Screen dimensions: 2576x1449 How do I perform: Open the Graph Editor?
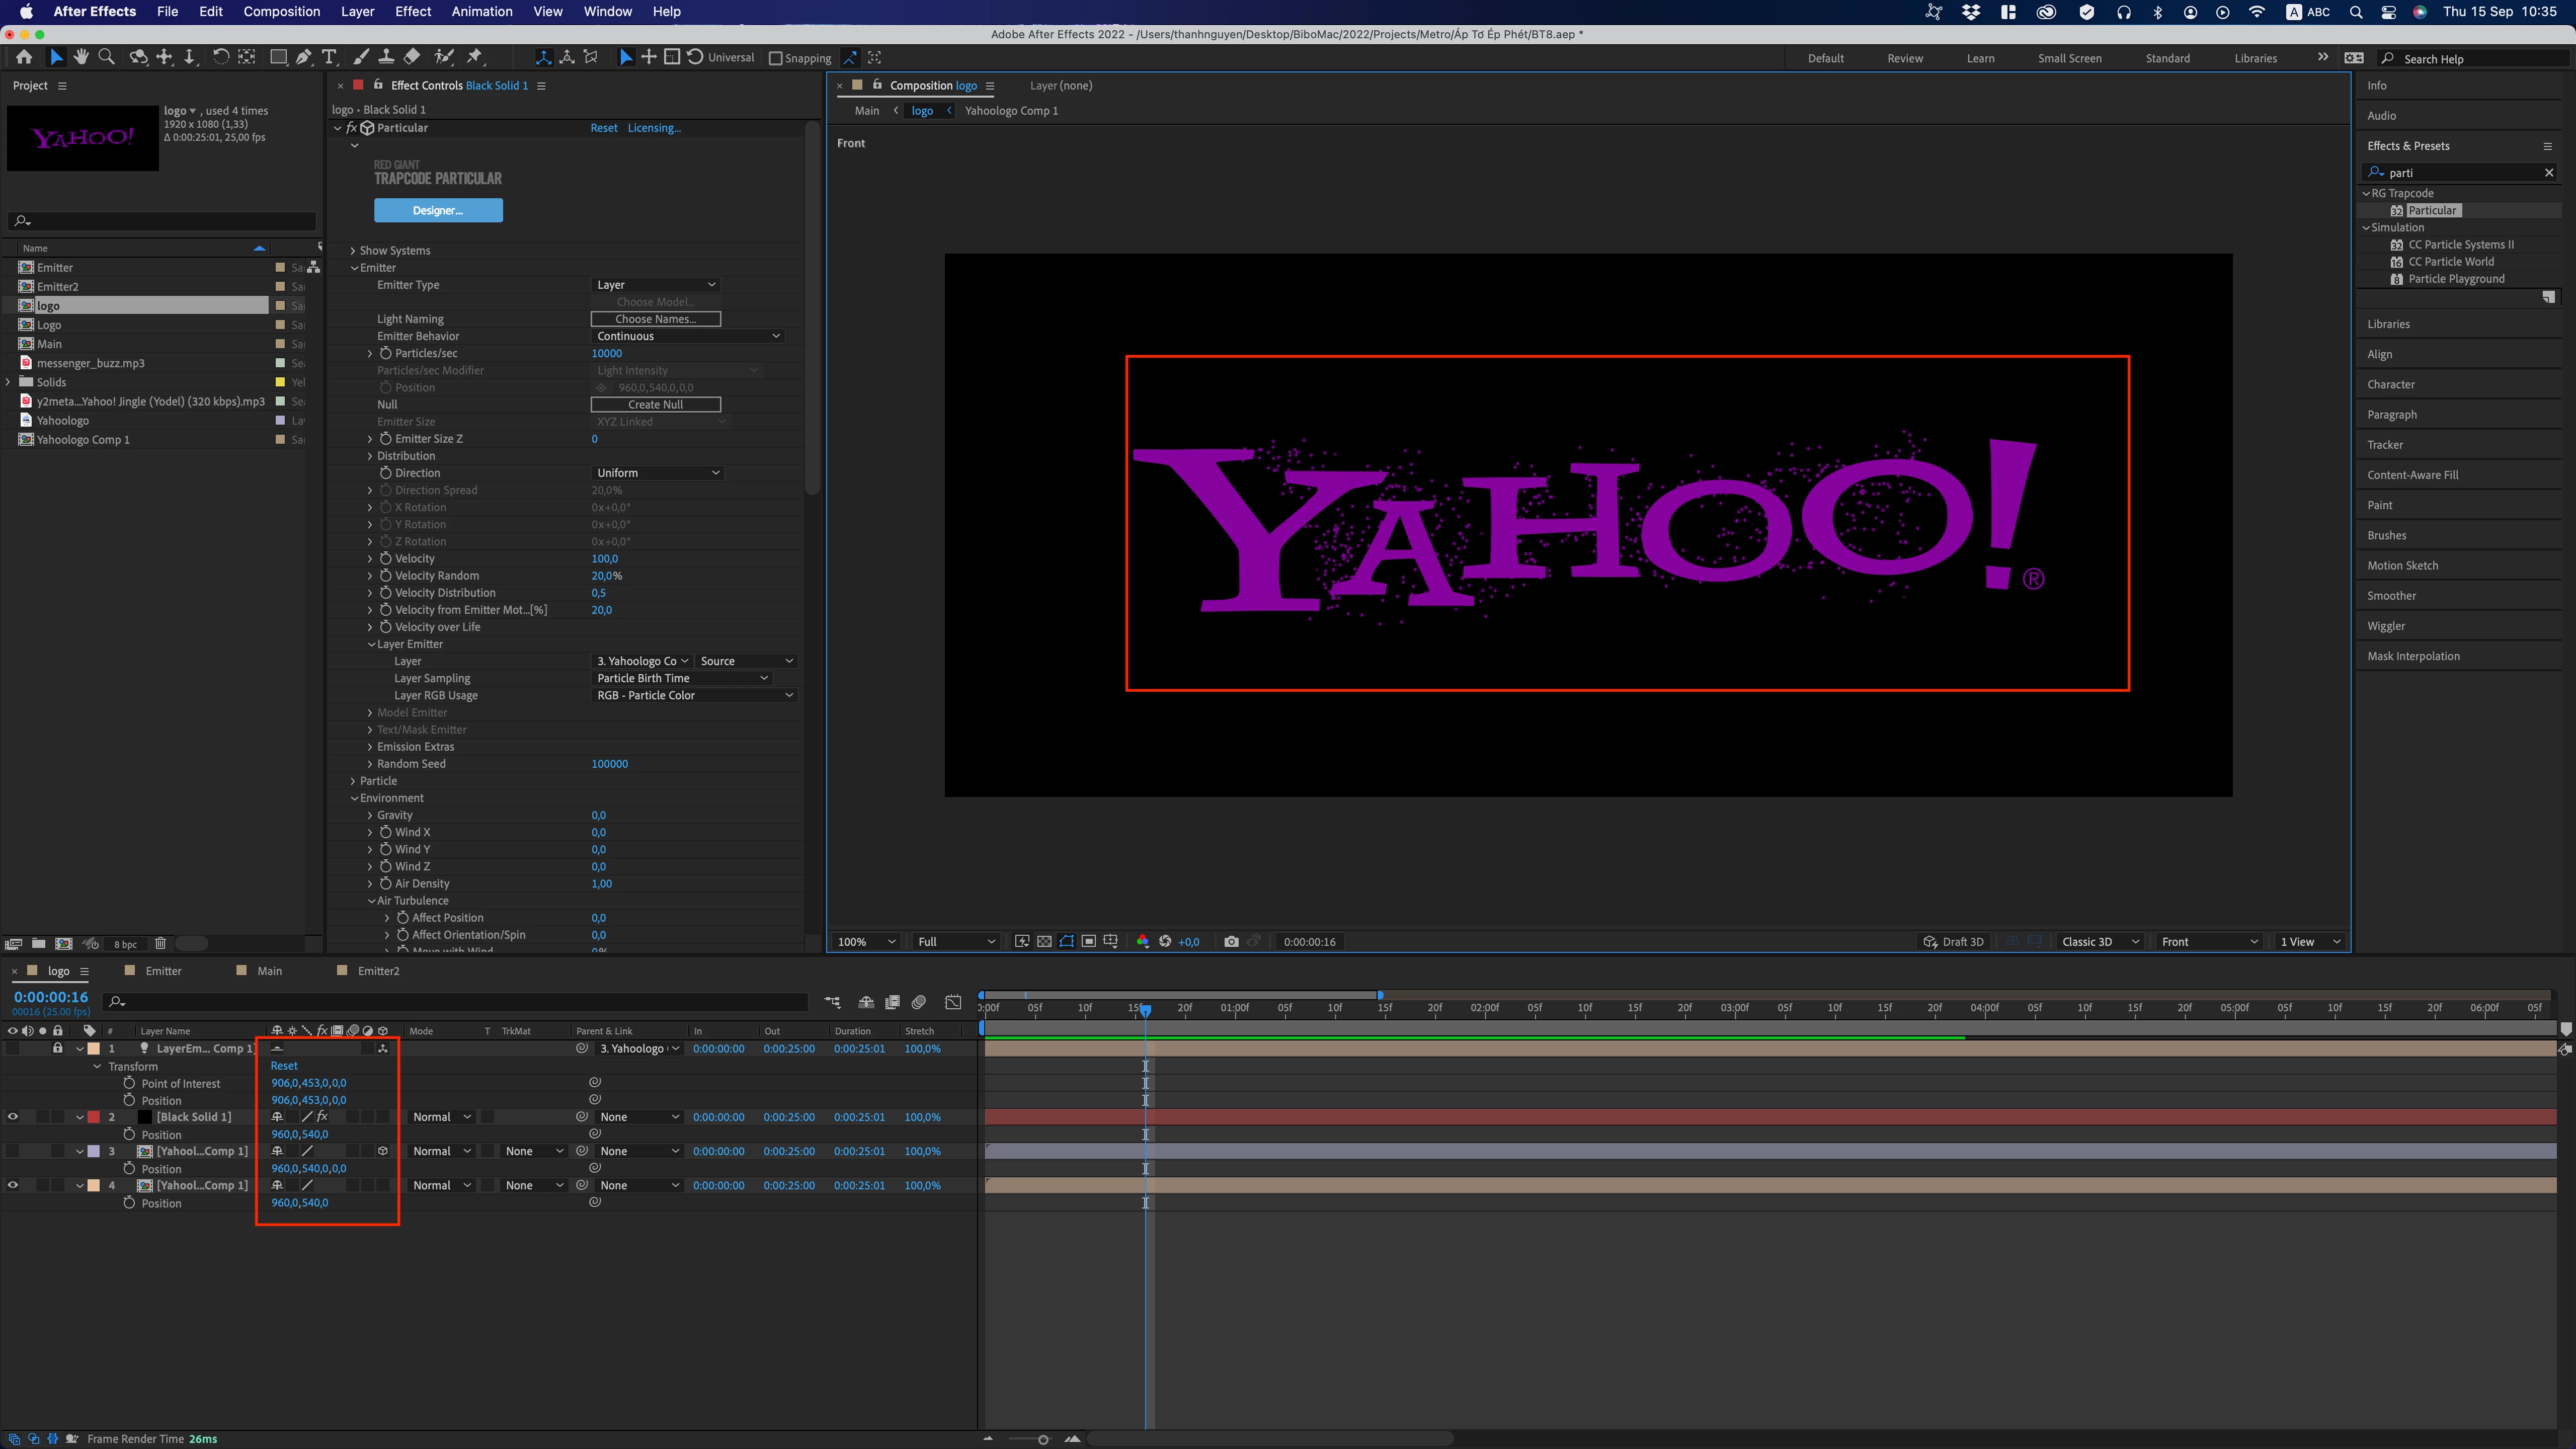[953, 1002]
